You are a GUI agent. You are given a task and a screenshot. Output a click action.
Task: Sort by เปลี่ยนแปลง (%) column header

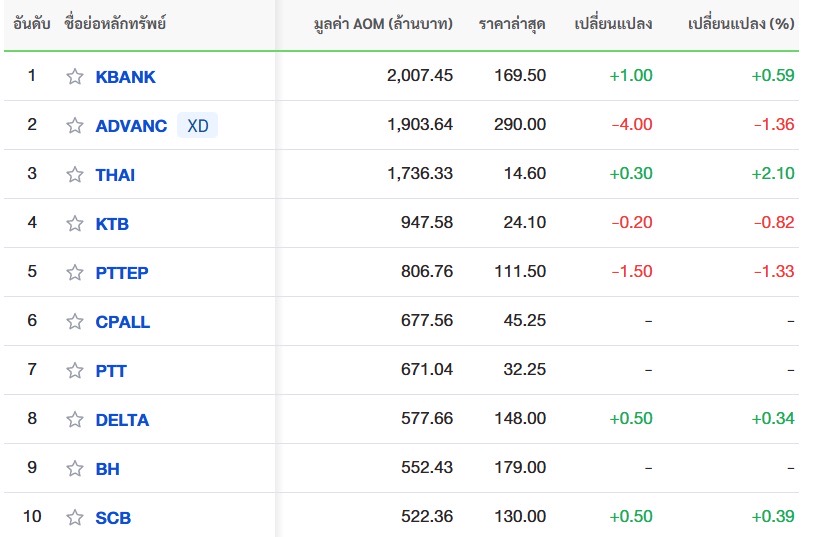[x=741, y=24]
